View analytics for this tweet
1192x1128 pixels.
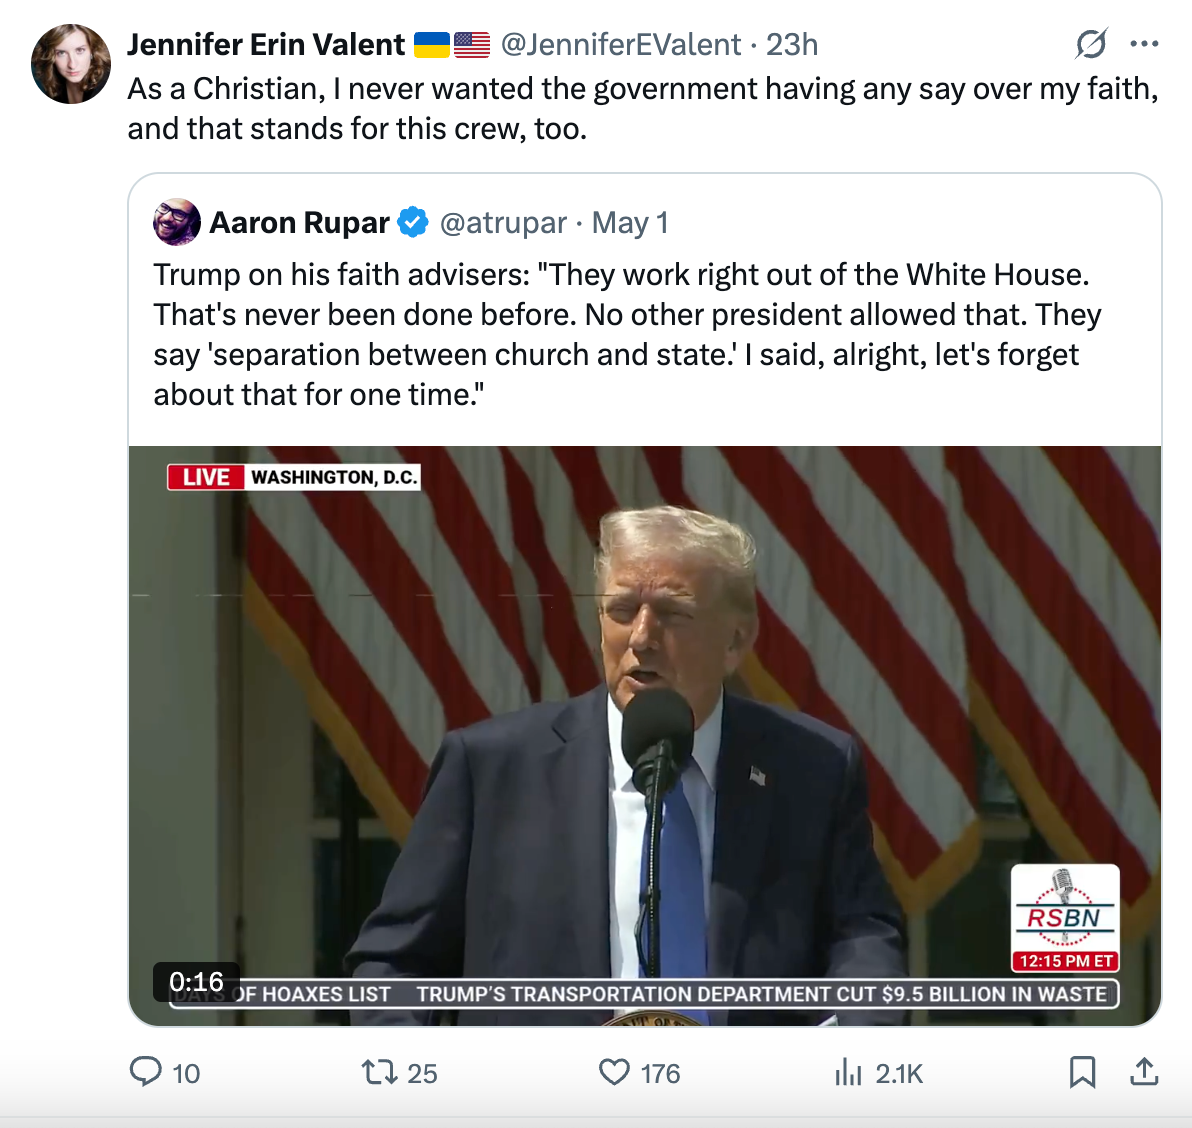[849, 1073]
